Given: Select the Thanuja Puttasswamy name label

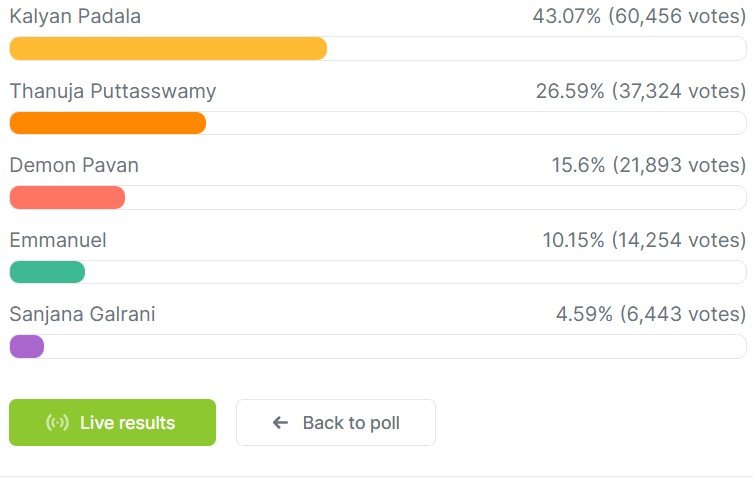Looking at the screenshot, I should point(113,91).
